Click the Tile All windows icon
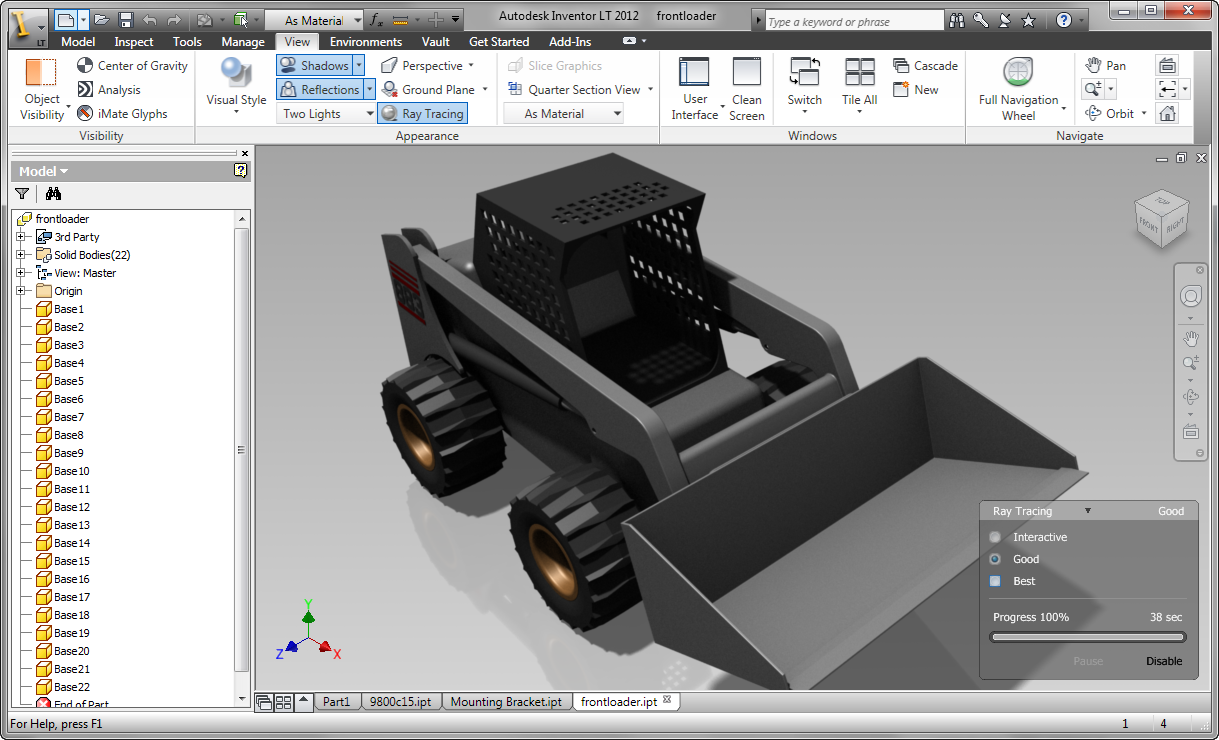This screenshot has height=740, width=1219. (859, 83)
